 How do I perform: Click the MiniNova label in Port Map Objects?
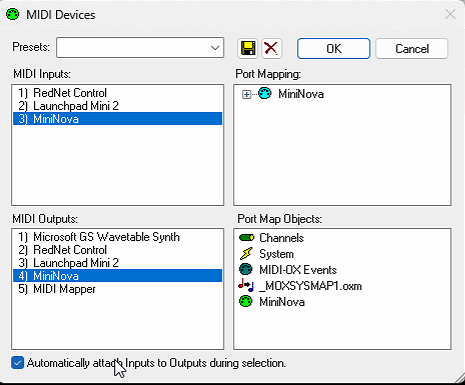pyautogui.click(x=282, y=302)
